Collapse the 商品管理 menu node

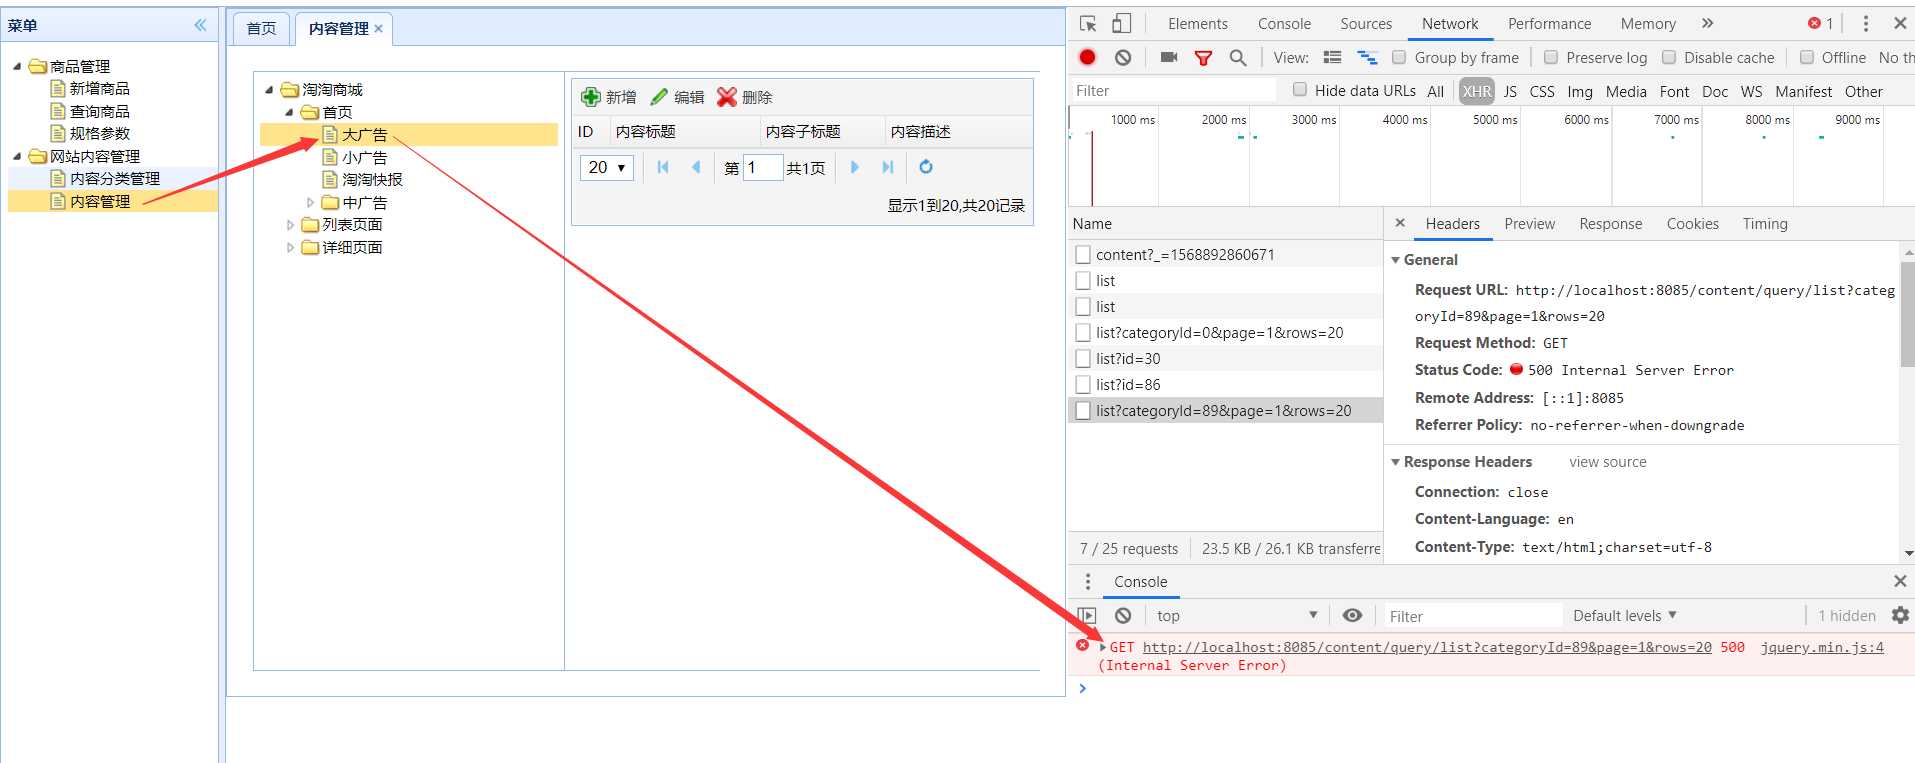coord(17,66)
